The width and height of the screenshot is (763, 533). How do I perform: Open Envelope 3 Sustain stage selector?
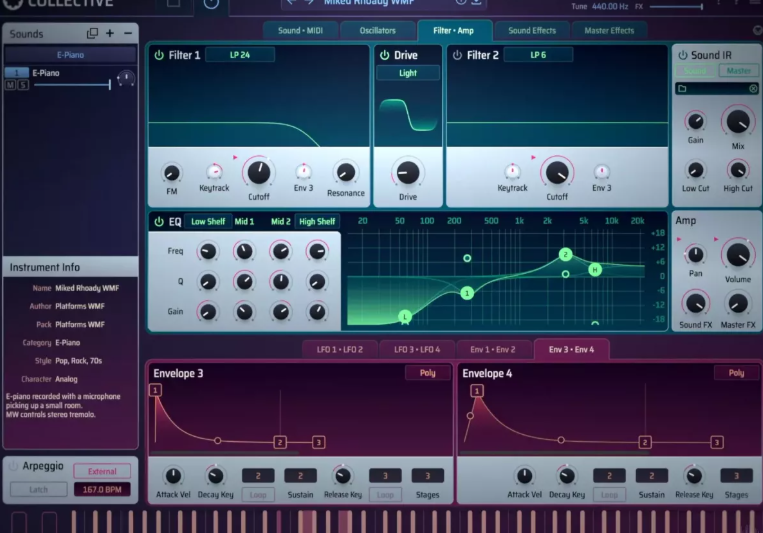click(x=300, y=476)
